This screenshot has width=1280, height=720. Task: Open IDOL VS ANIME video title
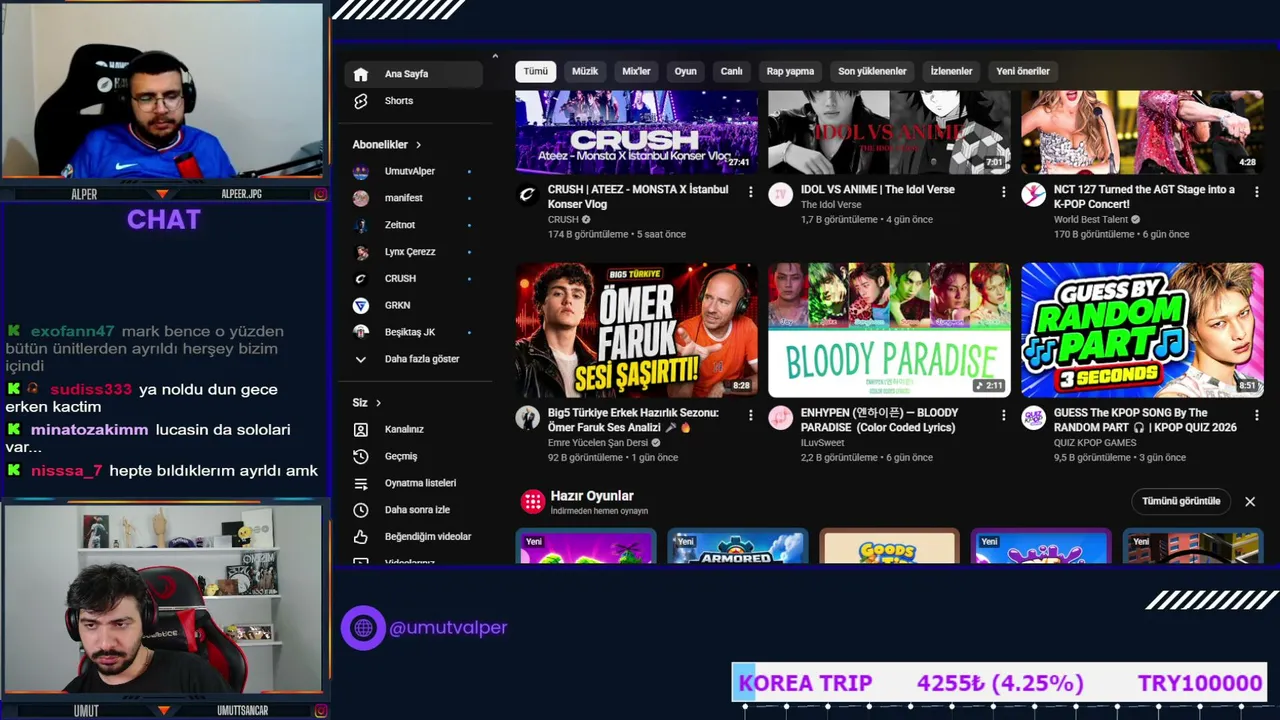click(x=878, y=190)
